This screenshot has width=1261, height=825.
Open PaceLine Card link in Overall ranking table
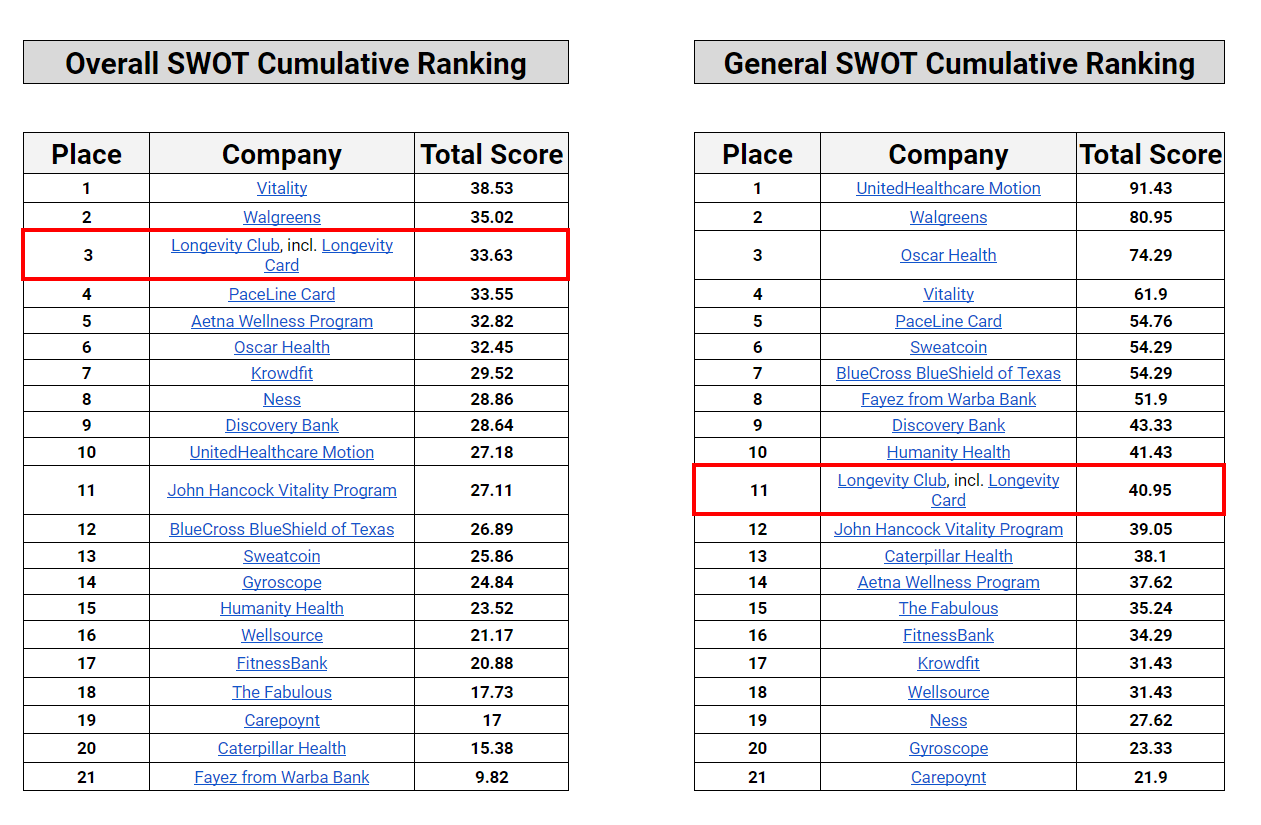click(x=281, y=294)
